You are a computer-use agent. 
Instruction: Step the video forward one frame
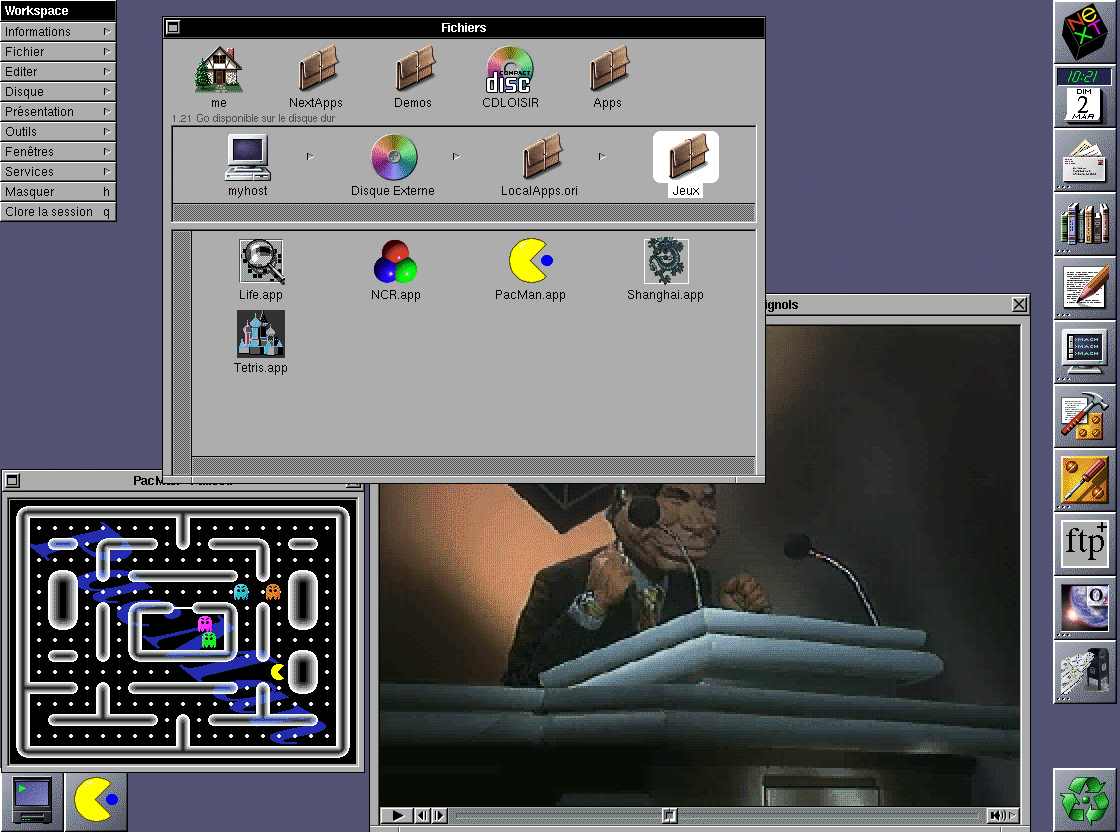[439, 815]
